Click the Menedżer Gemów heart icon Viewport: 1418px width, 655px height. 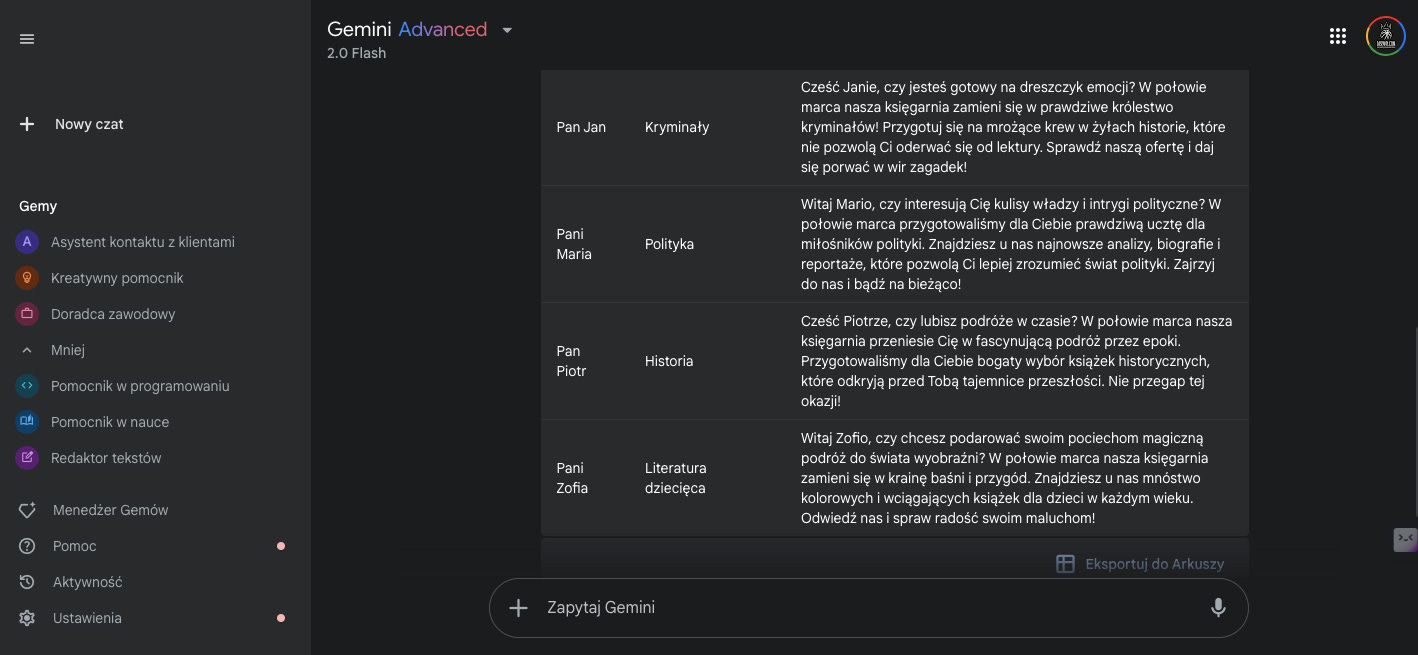click(x=27, y=510)
